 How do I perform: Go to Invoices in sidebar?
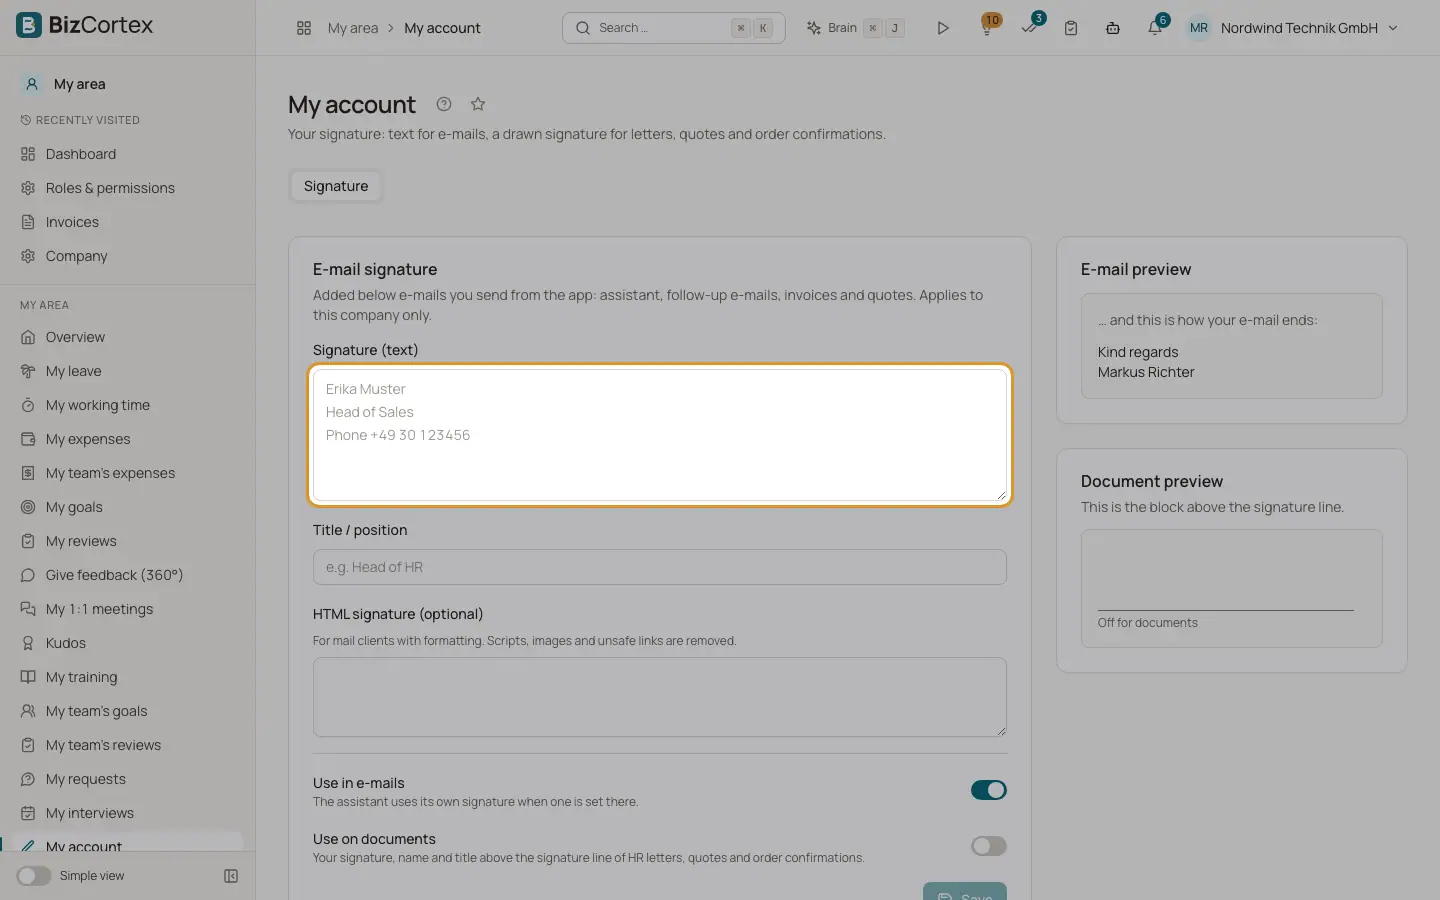pyautogui.click(x=128, y=222)
